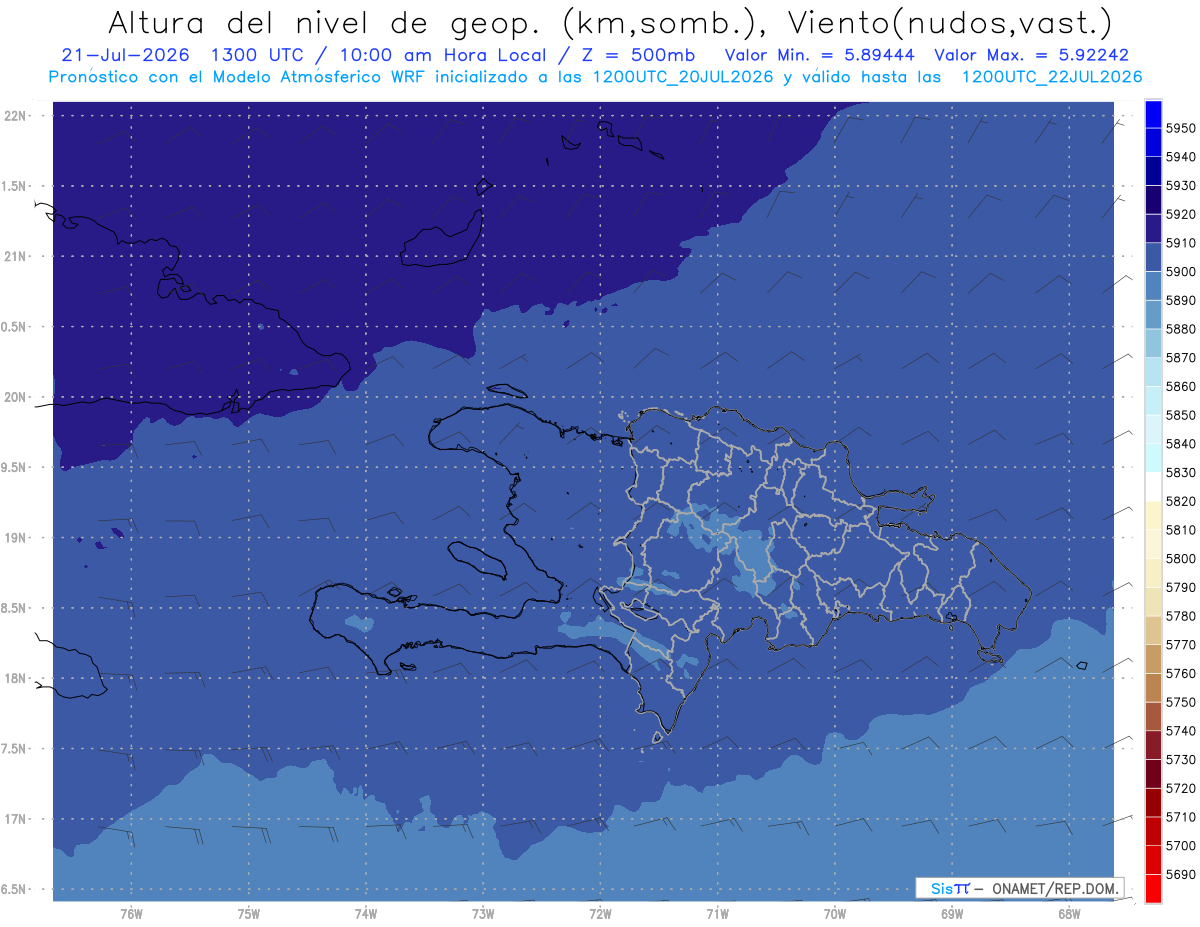Image resolution: width=1200 pixels, height=927 pixels.
Task: Click the 19N latitude axis label
Action: tap(15, 538)
